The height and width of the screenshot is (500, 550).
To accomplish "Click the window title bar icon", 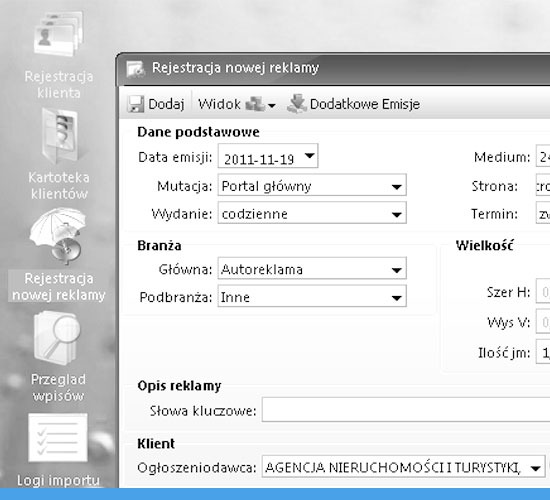I will pos(135,69).
